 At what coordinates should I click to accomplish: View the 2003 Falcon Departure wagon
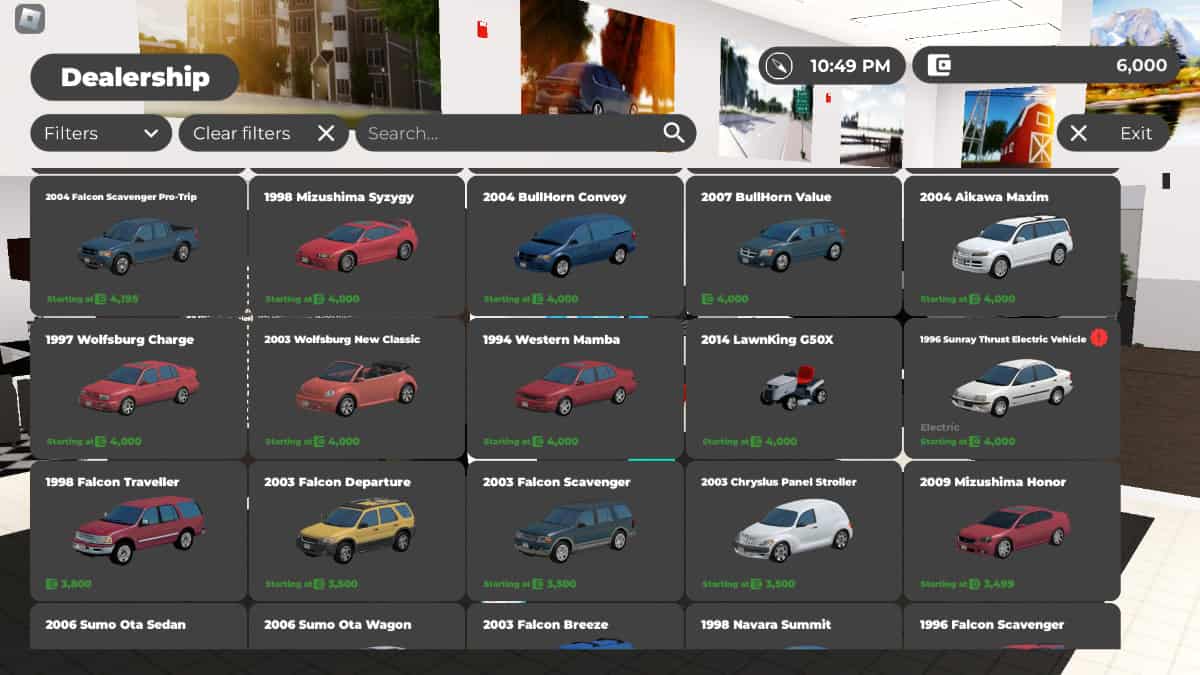click(x=356, y=532)
